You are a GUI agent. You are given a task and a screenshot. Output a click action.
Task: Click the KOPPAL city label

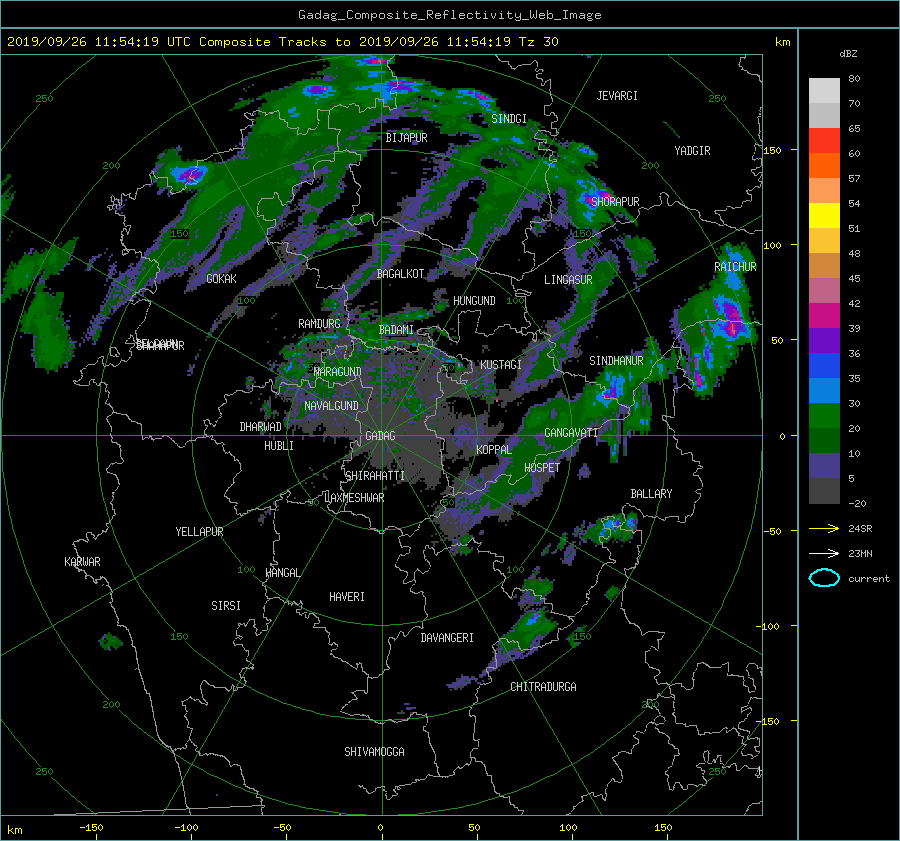[494, 449]
